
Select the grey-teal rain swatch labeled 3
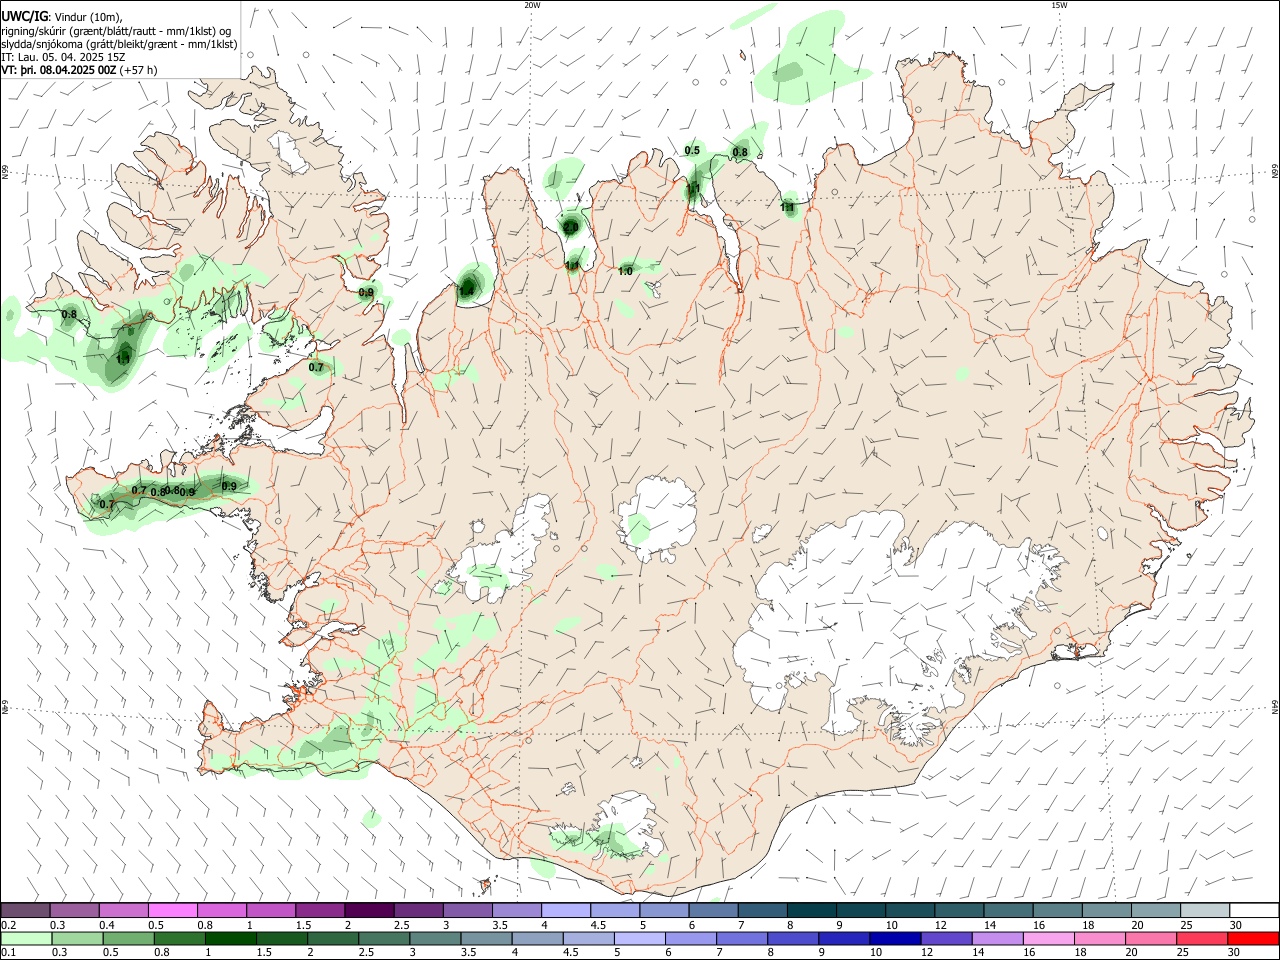click(435, 939)
